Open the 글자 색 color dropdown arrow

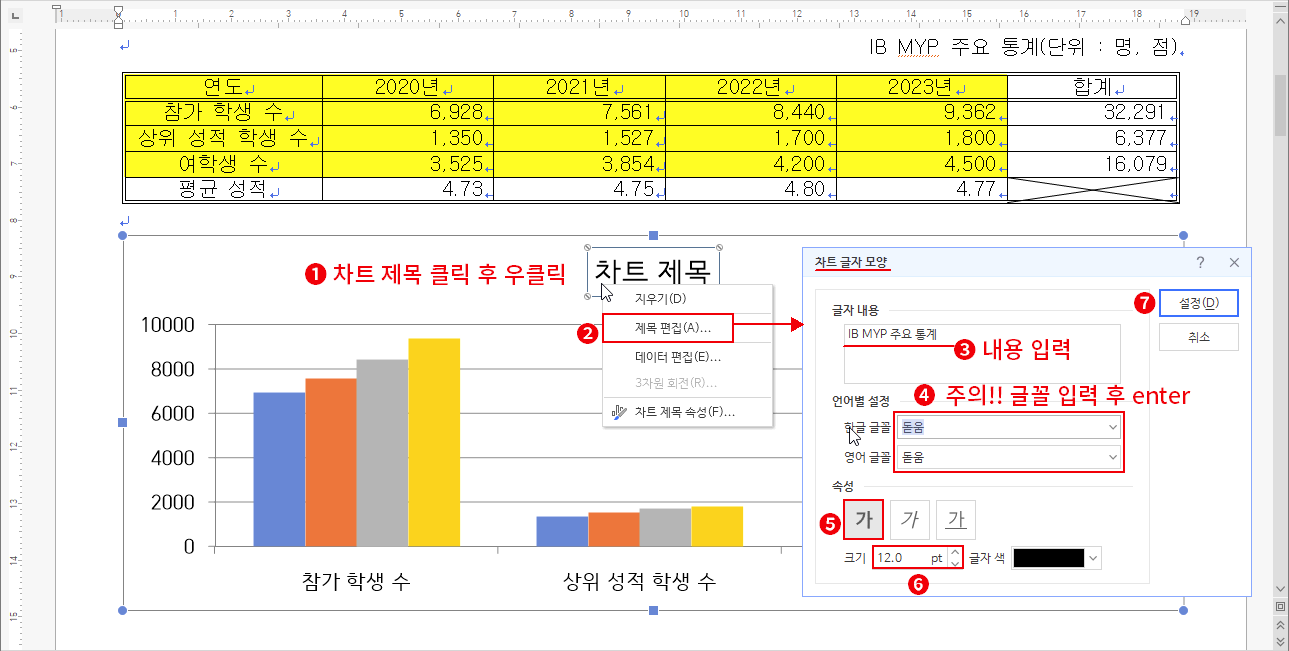tap(1092, 557)
